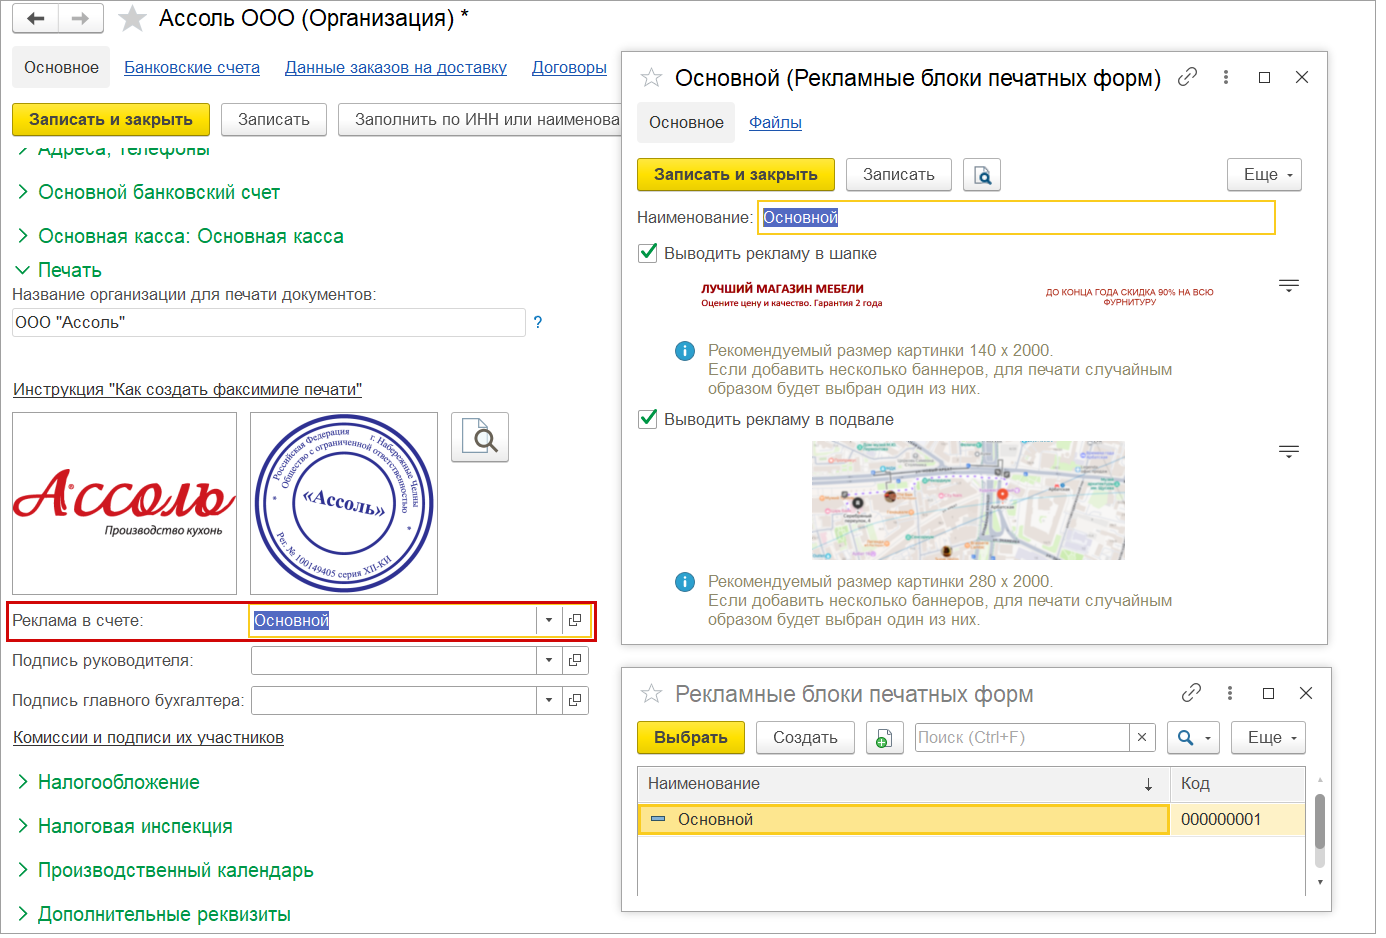Star the Ассоль ООО organization as favorite
This screenshot has width=1386, height=938.
[x=132, y=19]
